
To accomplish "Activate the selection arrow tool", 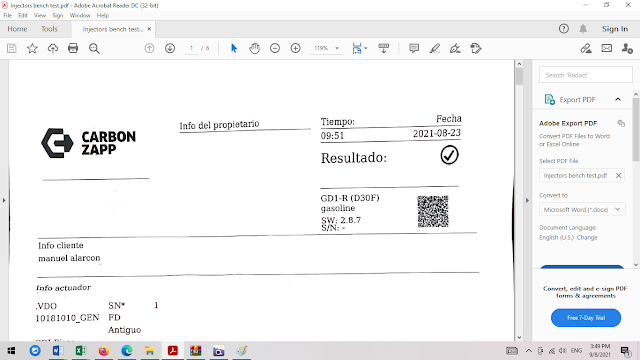I will (x=234, y=49).
